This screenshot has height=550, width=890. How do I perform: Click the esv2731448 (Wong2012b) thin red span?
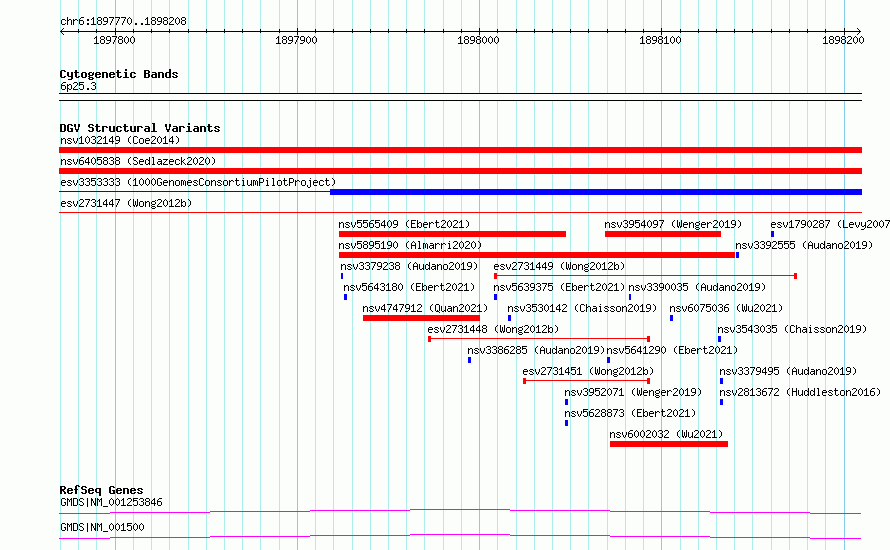click(x=539, y=339)
